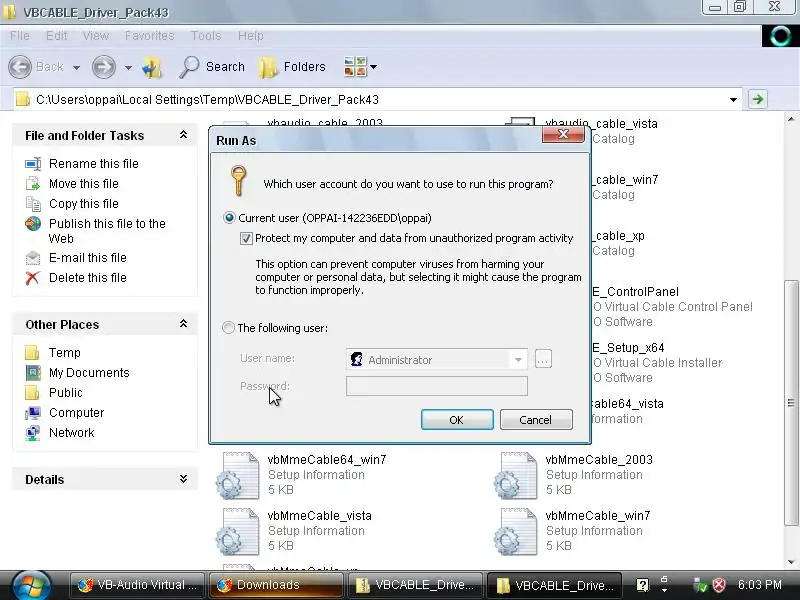
Task: Click the vertical scrollbar thumb
Action: pyautogui.click(x=791, y=403)
